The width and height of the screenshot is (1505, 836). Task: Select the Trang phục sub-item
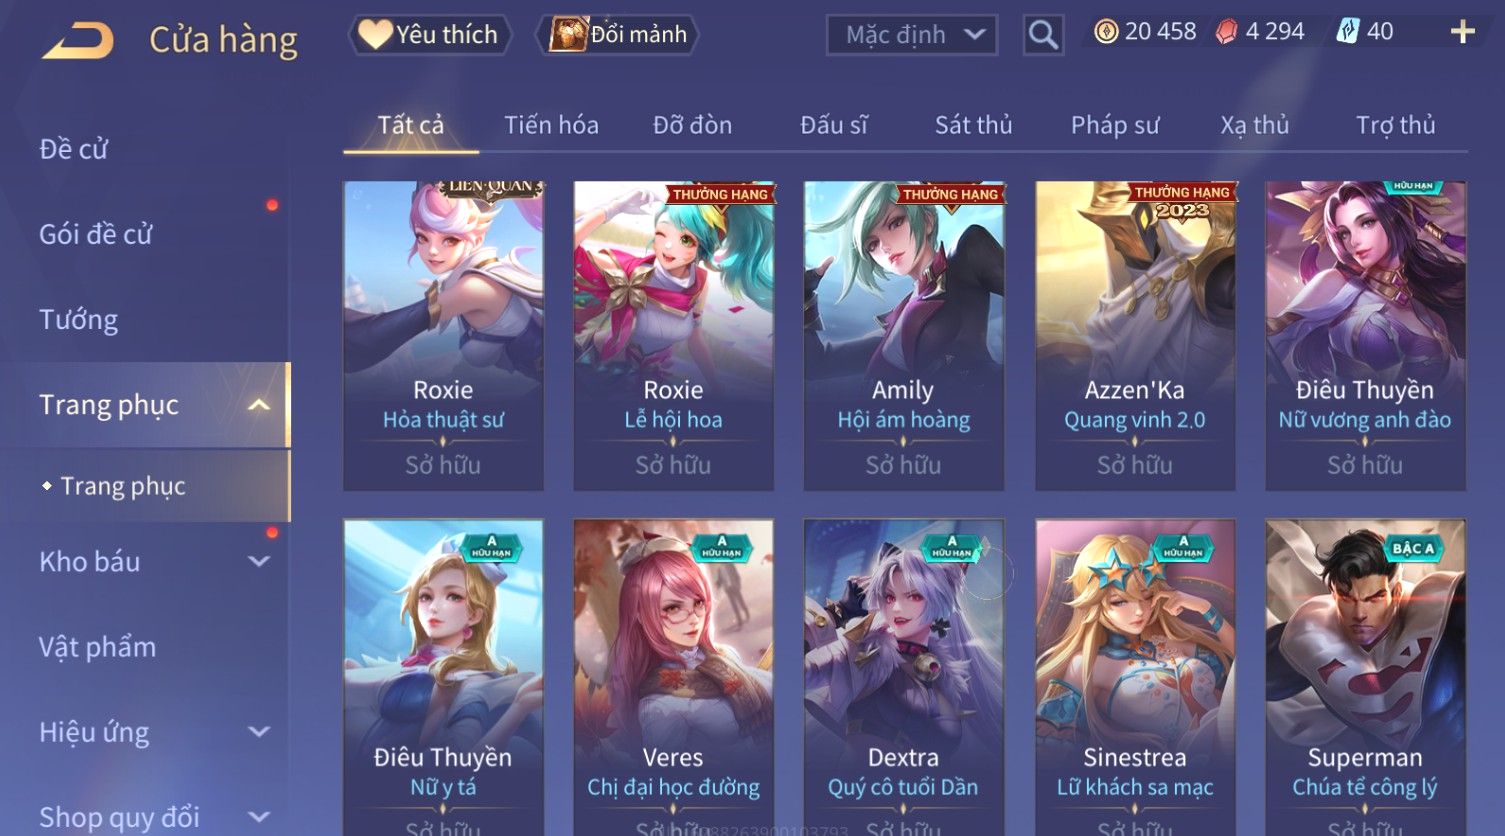(x=123, y=486)
